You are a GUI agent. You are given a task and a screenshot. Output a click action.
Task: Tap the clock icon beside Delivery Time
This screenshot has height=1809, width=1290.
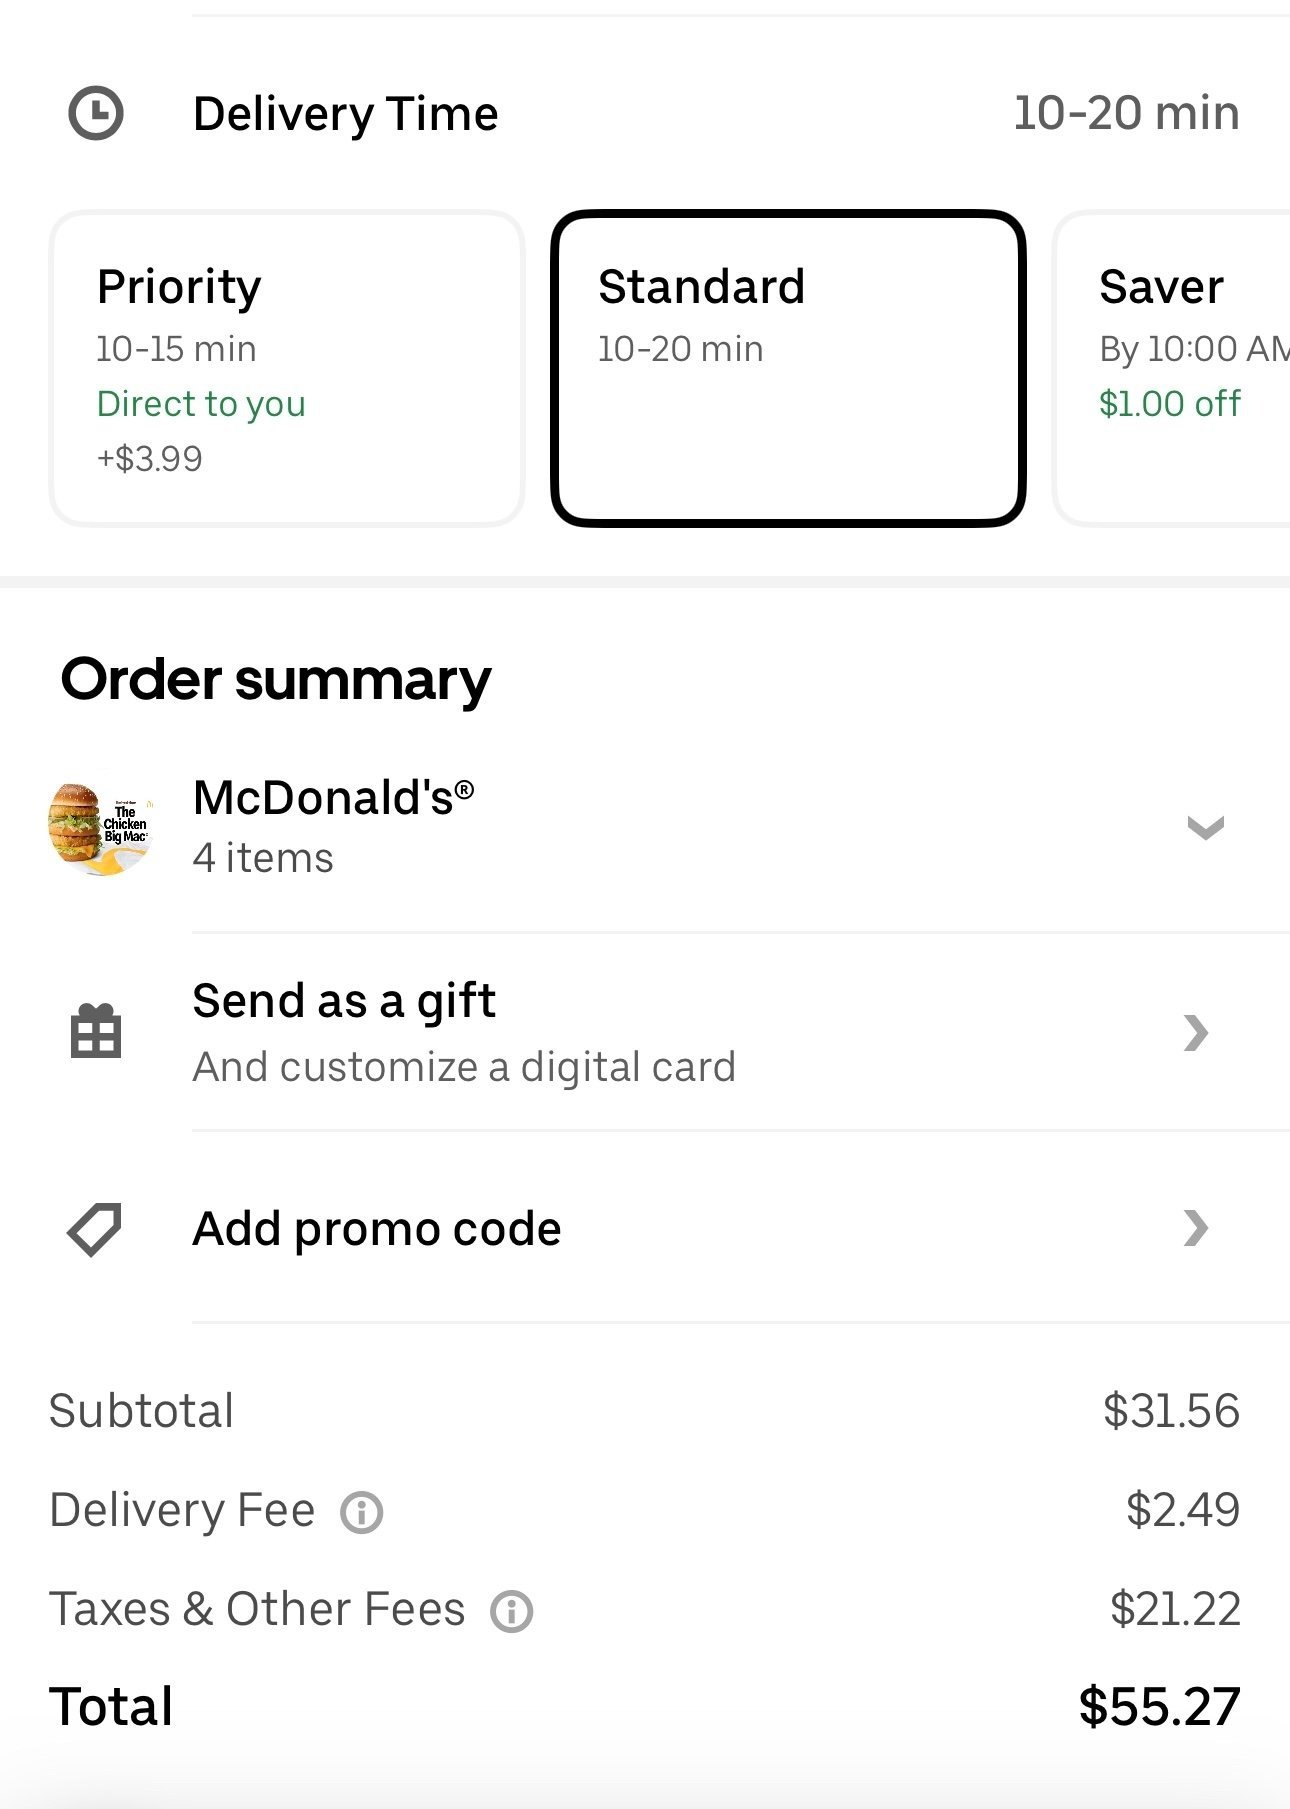tap(95, 113)
